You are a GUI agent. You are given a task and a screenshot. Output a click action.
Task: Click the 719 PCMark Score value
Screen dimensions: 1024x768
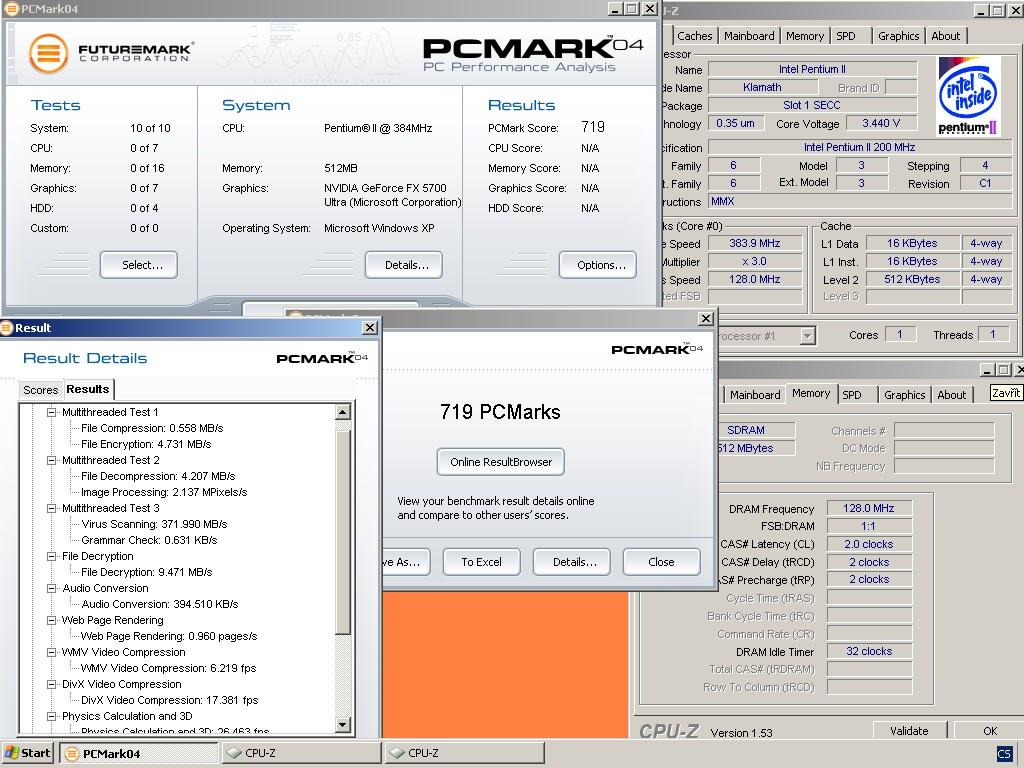click(x=593, y=127)
